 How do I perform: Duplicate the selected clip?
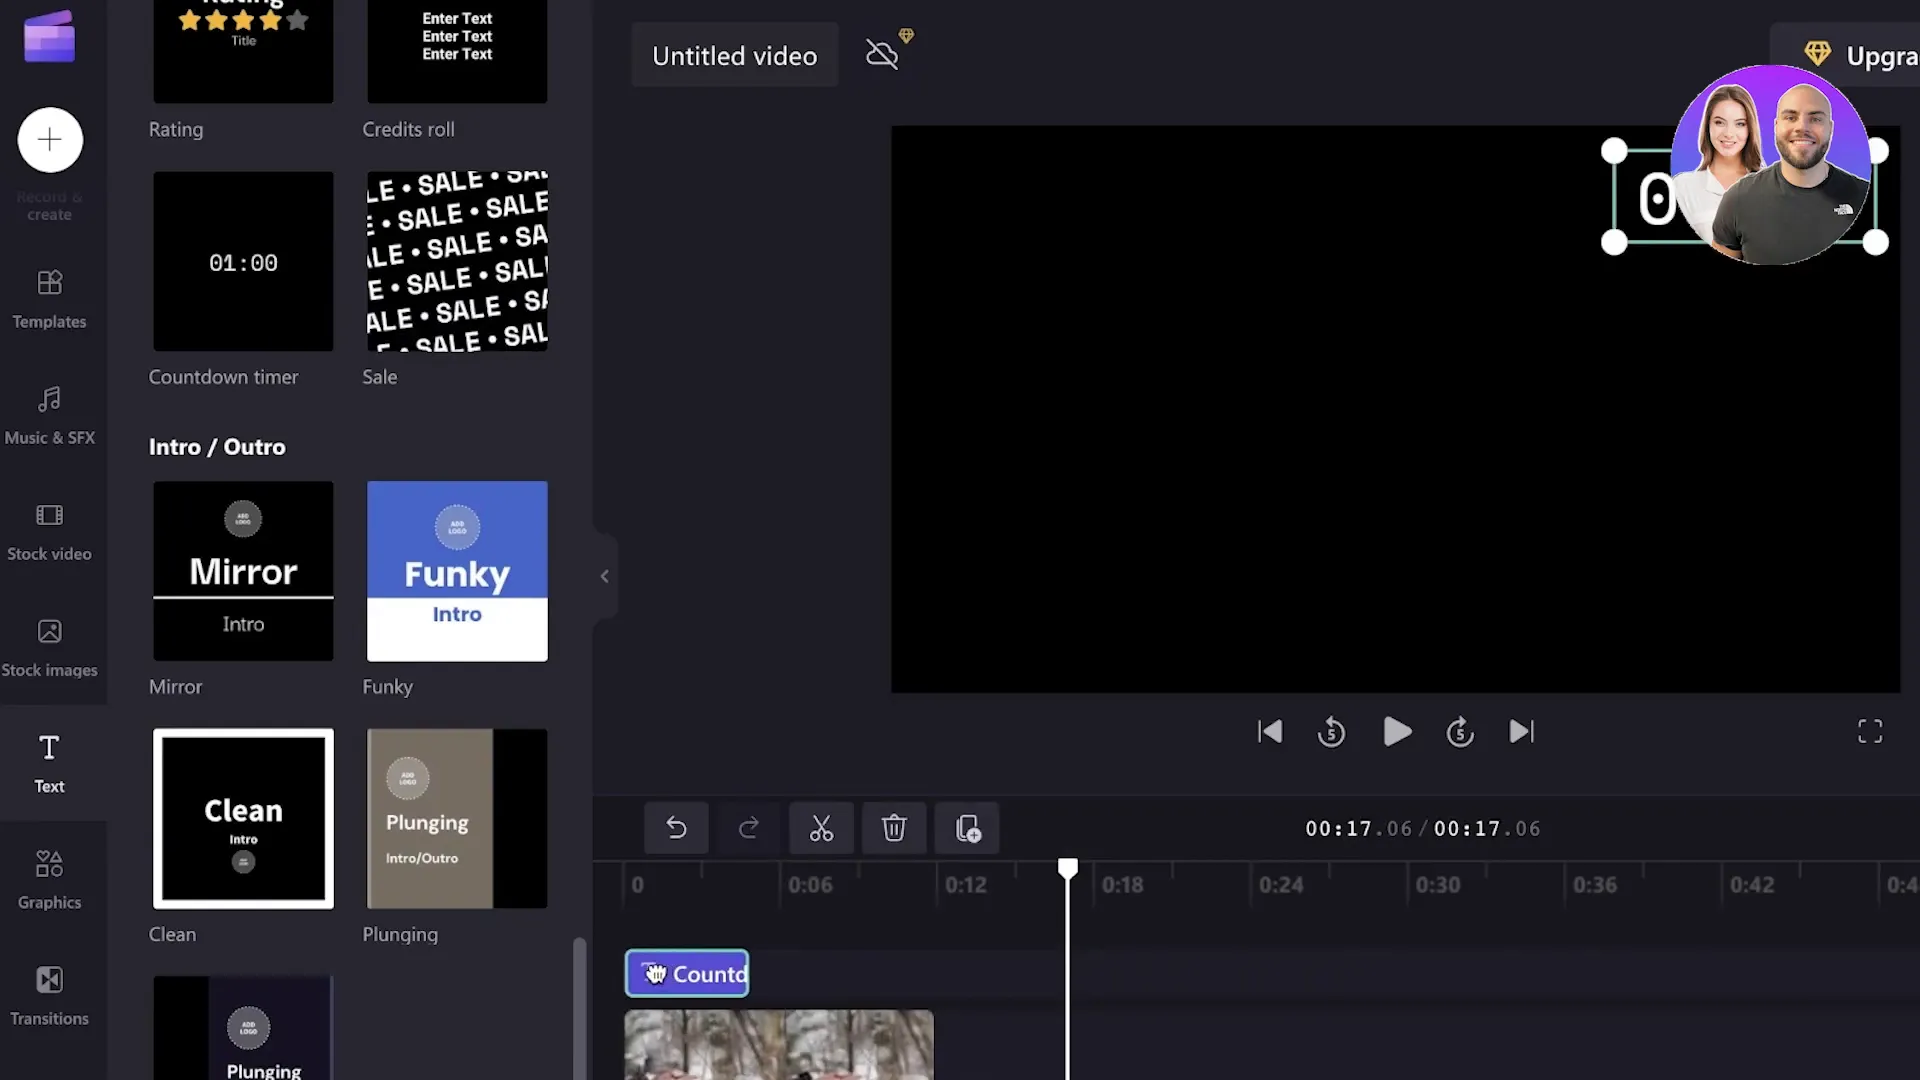(x=967, y=828)
